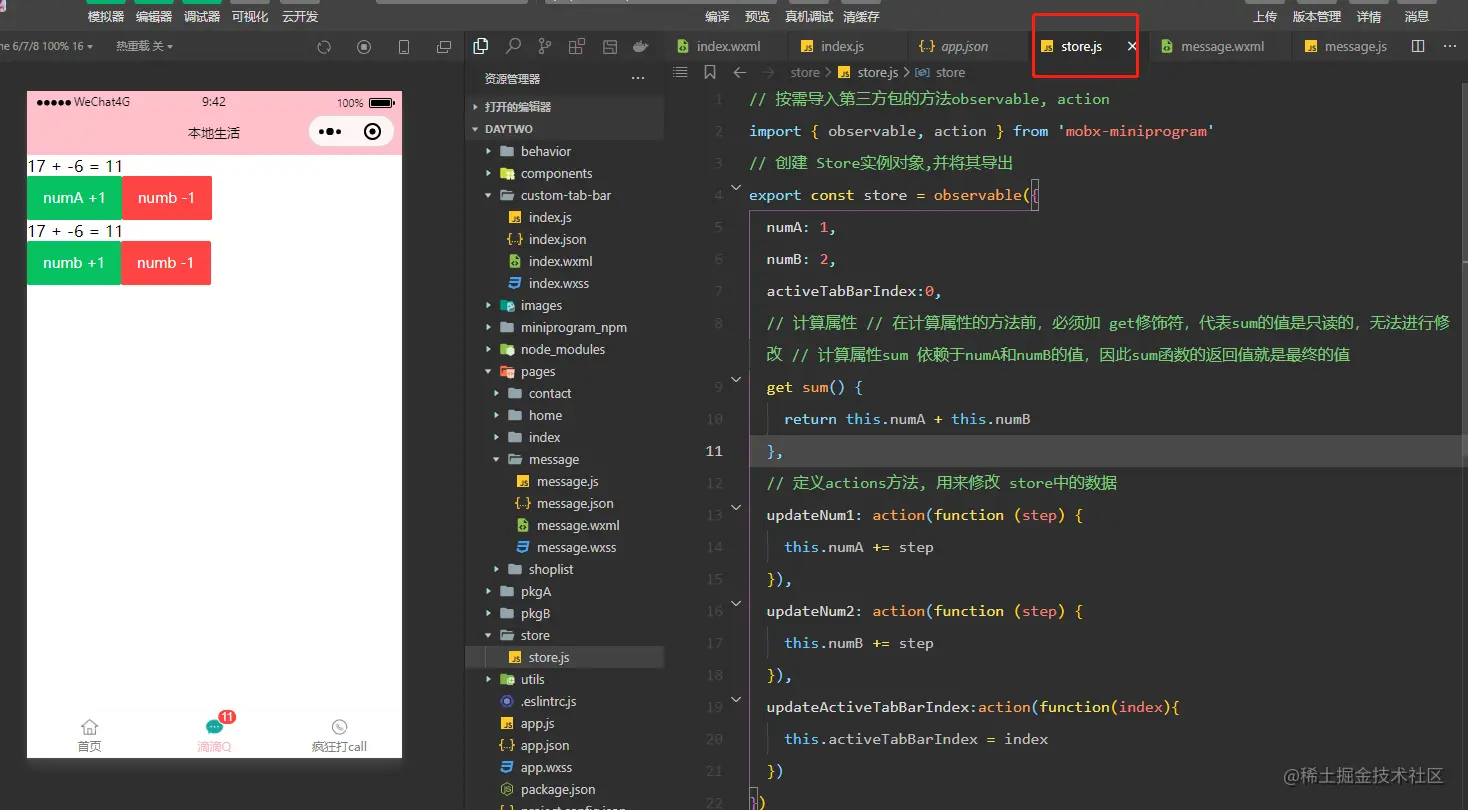1468x810 pixels.
Task: Expand the node_modules folder
Action: point(565,349)
